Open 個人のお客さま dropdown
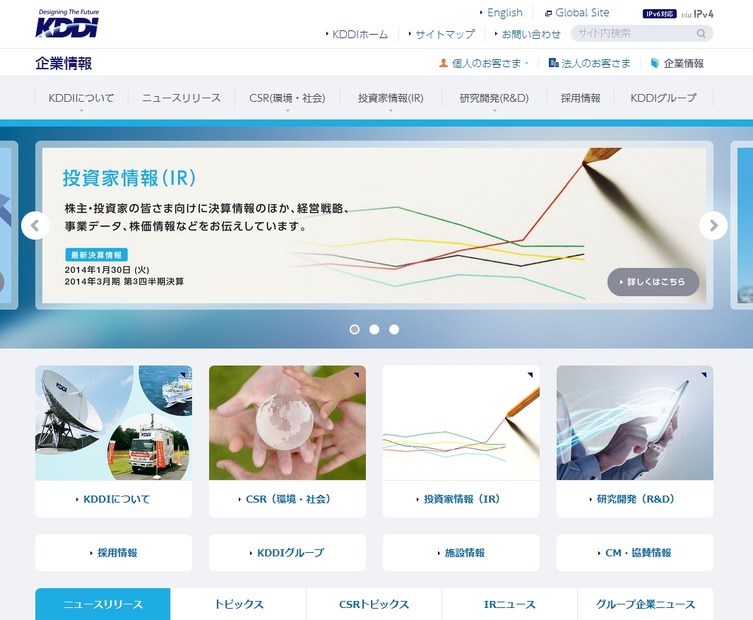Viewport: 753px width, 620px height. click(x=486, y=63)
